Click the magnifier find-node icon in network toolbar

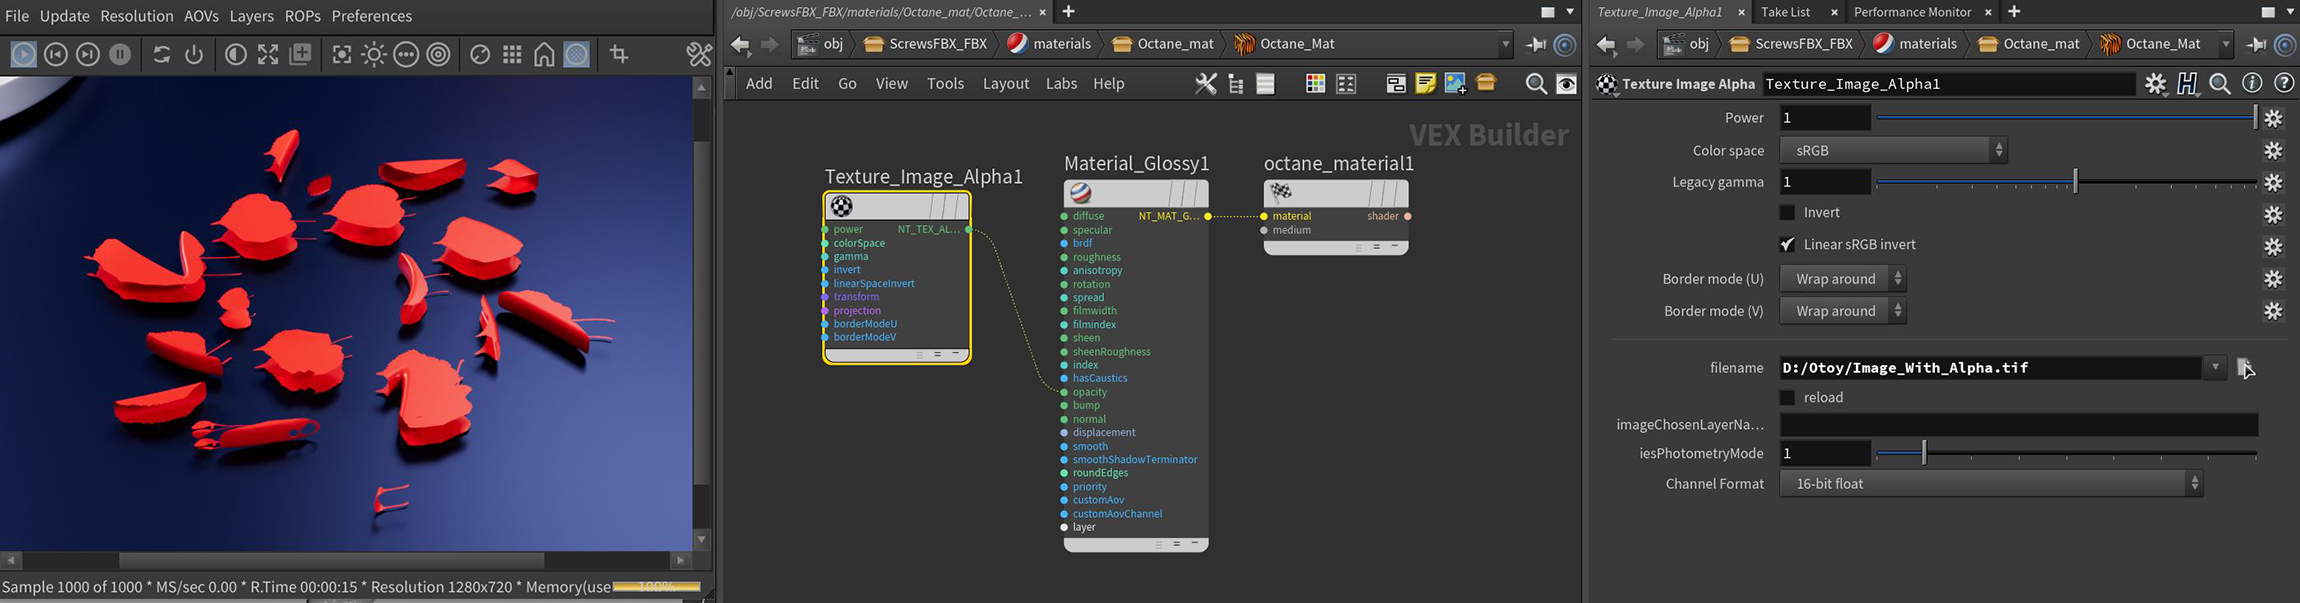(x=1535, y=84)
